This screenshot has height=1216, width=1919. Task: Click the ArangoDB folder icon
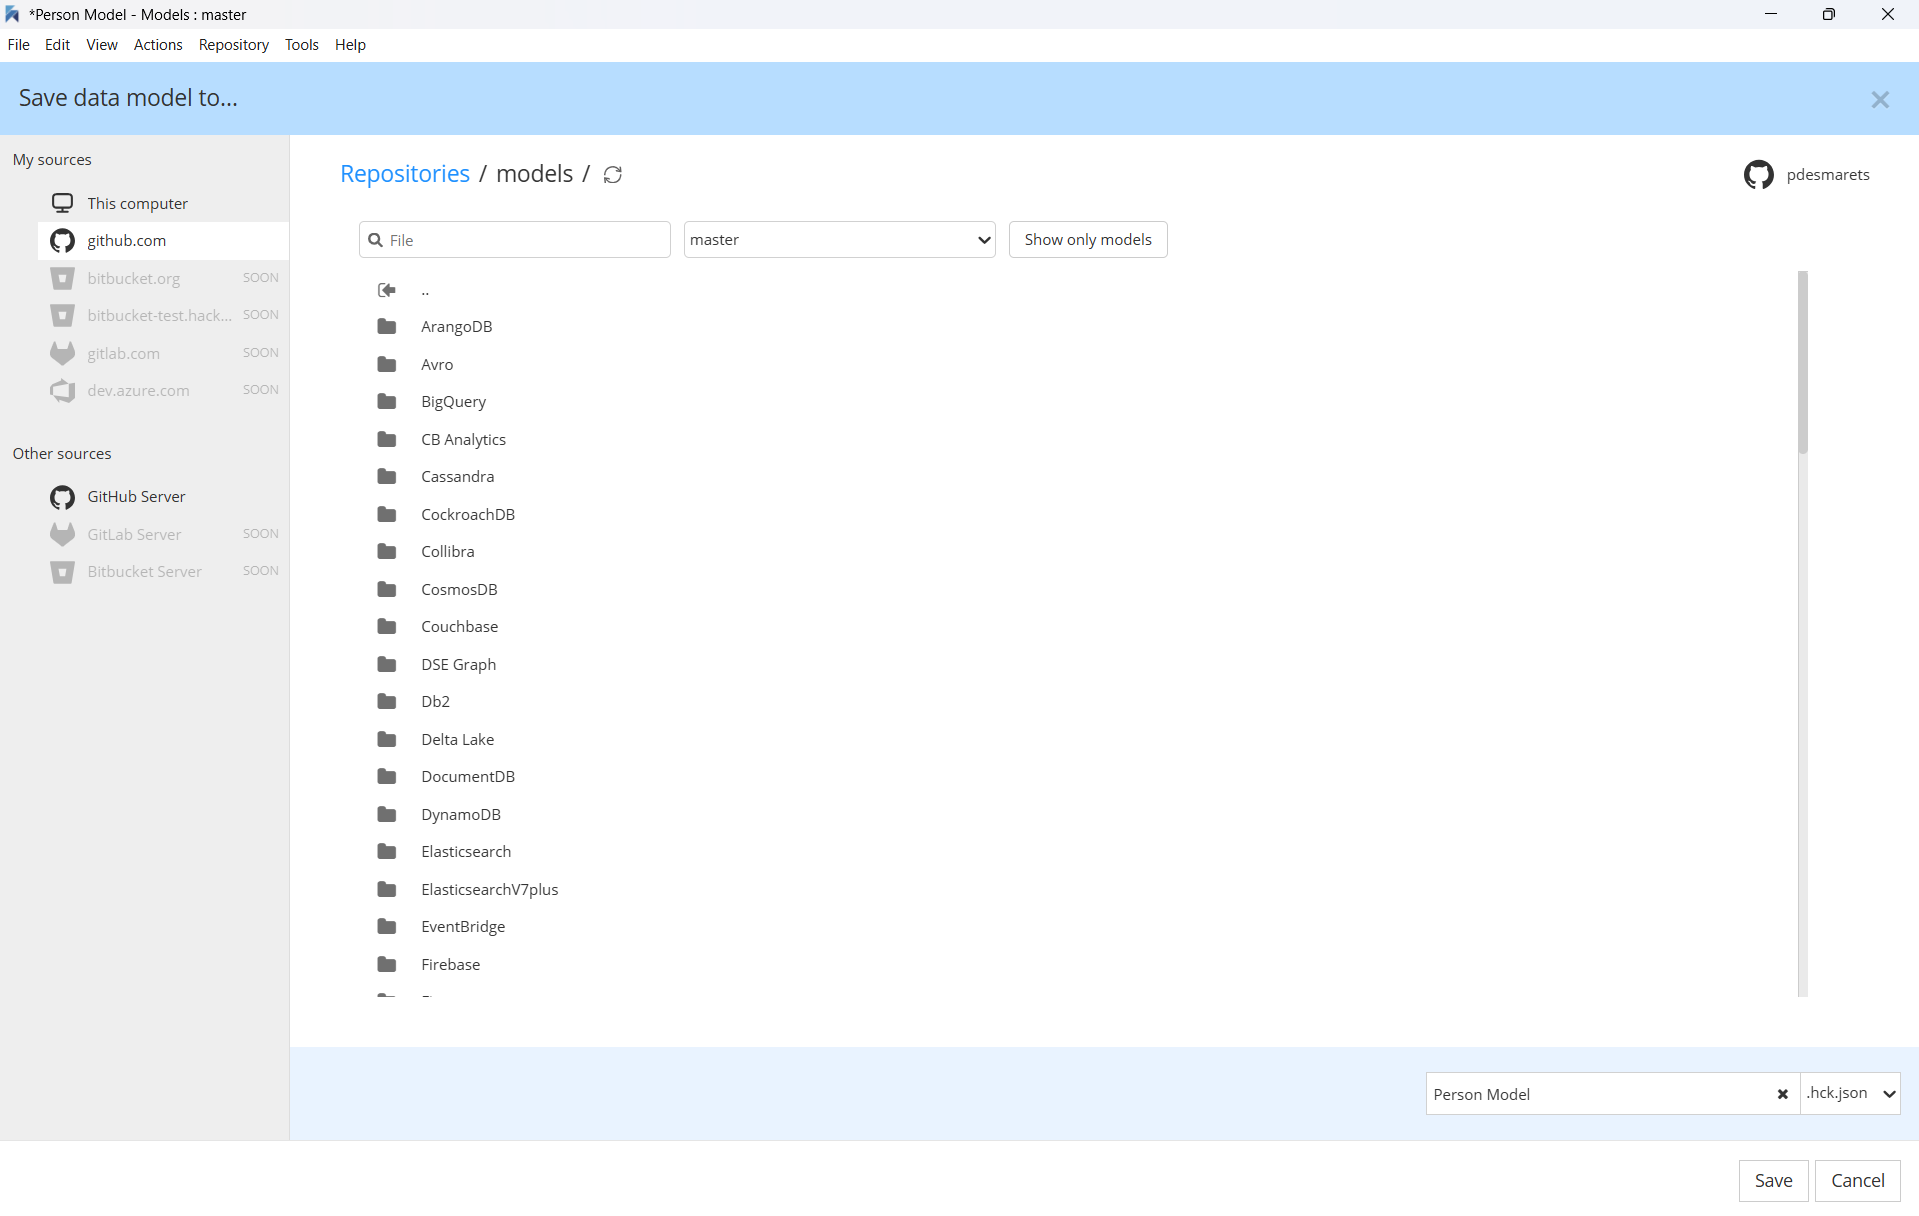click(x=387, y=327)
